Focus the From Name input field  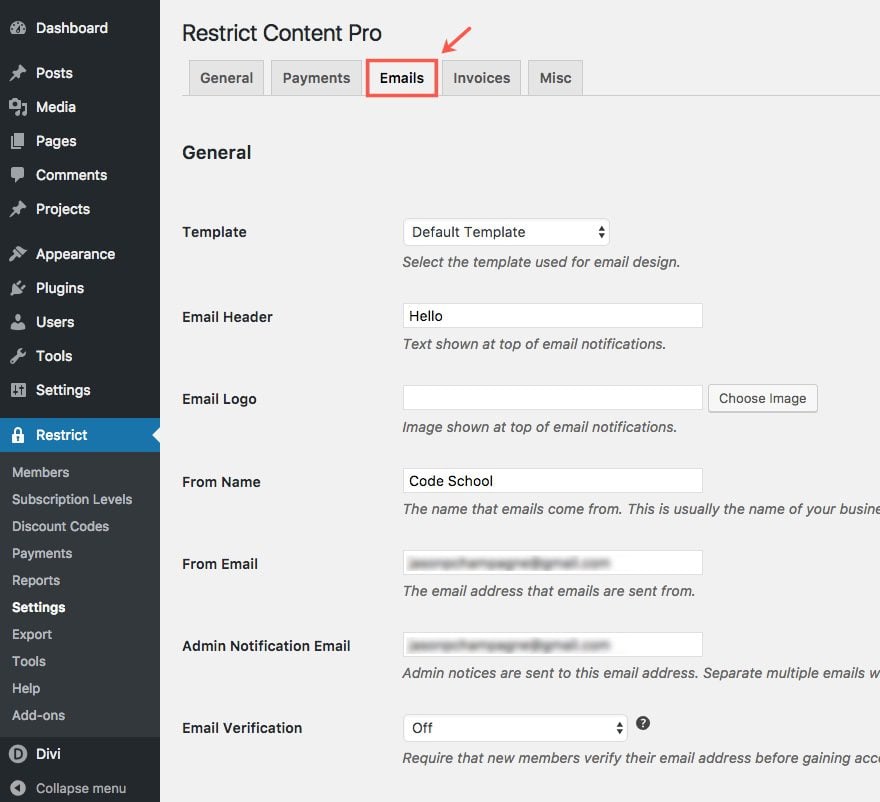[x=552, y=481]
